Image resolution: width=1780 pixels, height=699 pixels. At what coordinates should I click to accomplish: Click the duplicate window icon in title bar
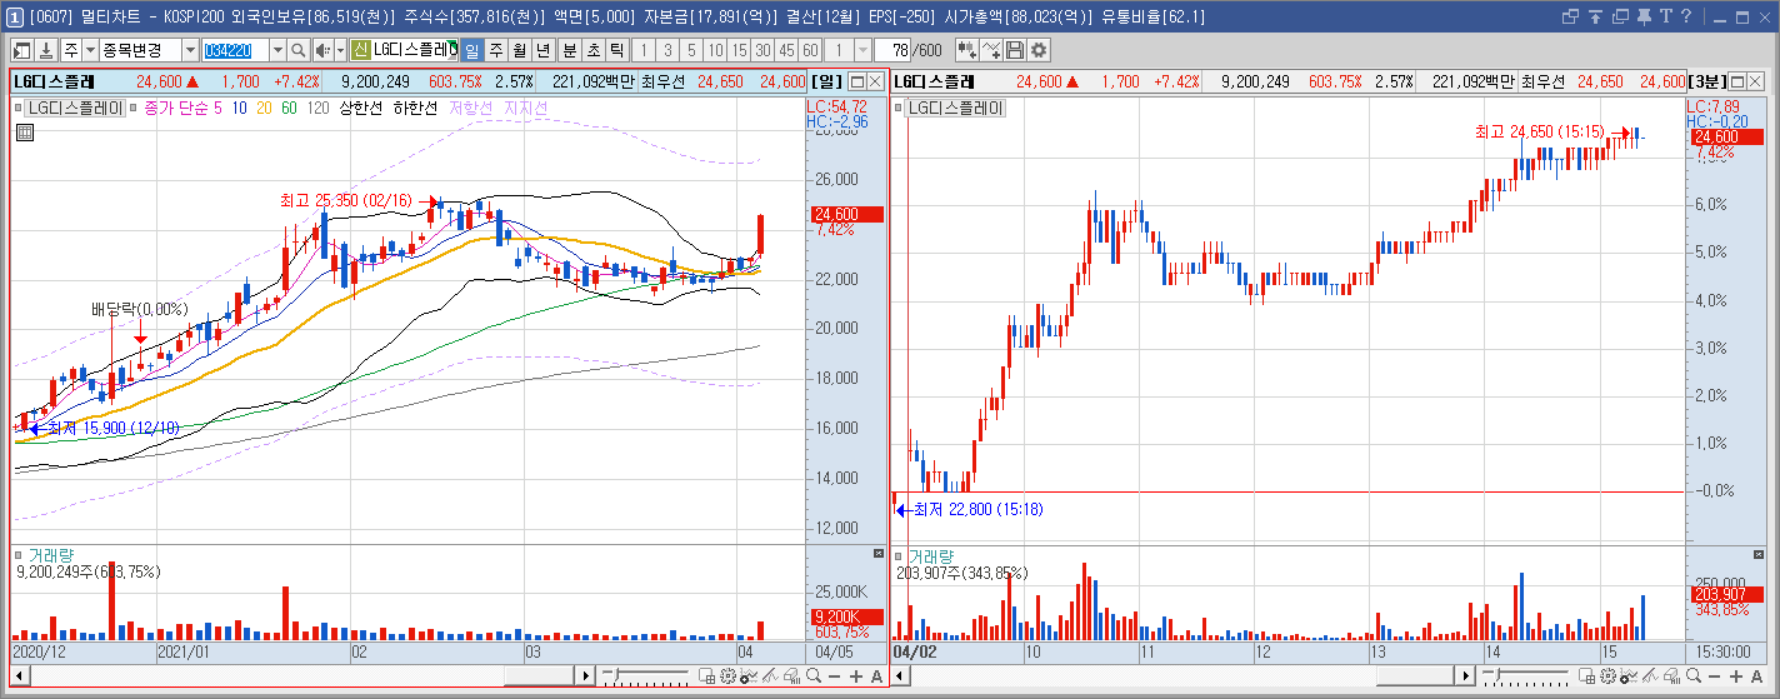pyautogui.click(x=1620, y=16)
